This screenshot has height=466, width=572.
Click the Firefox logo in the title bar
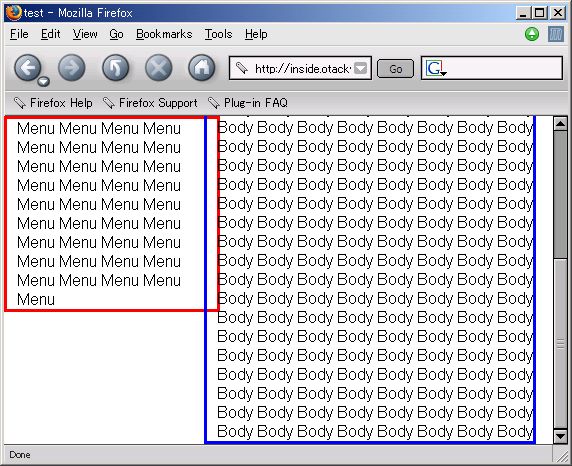point(14,12)
